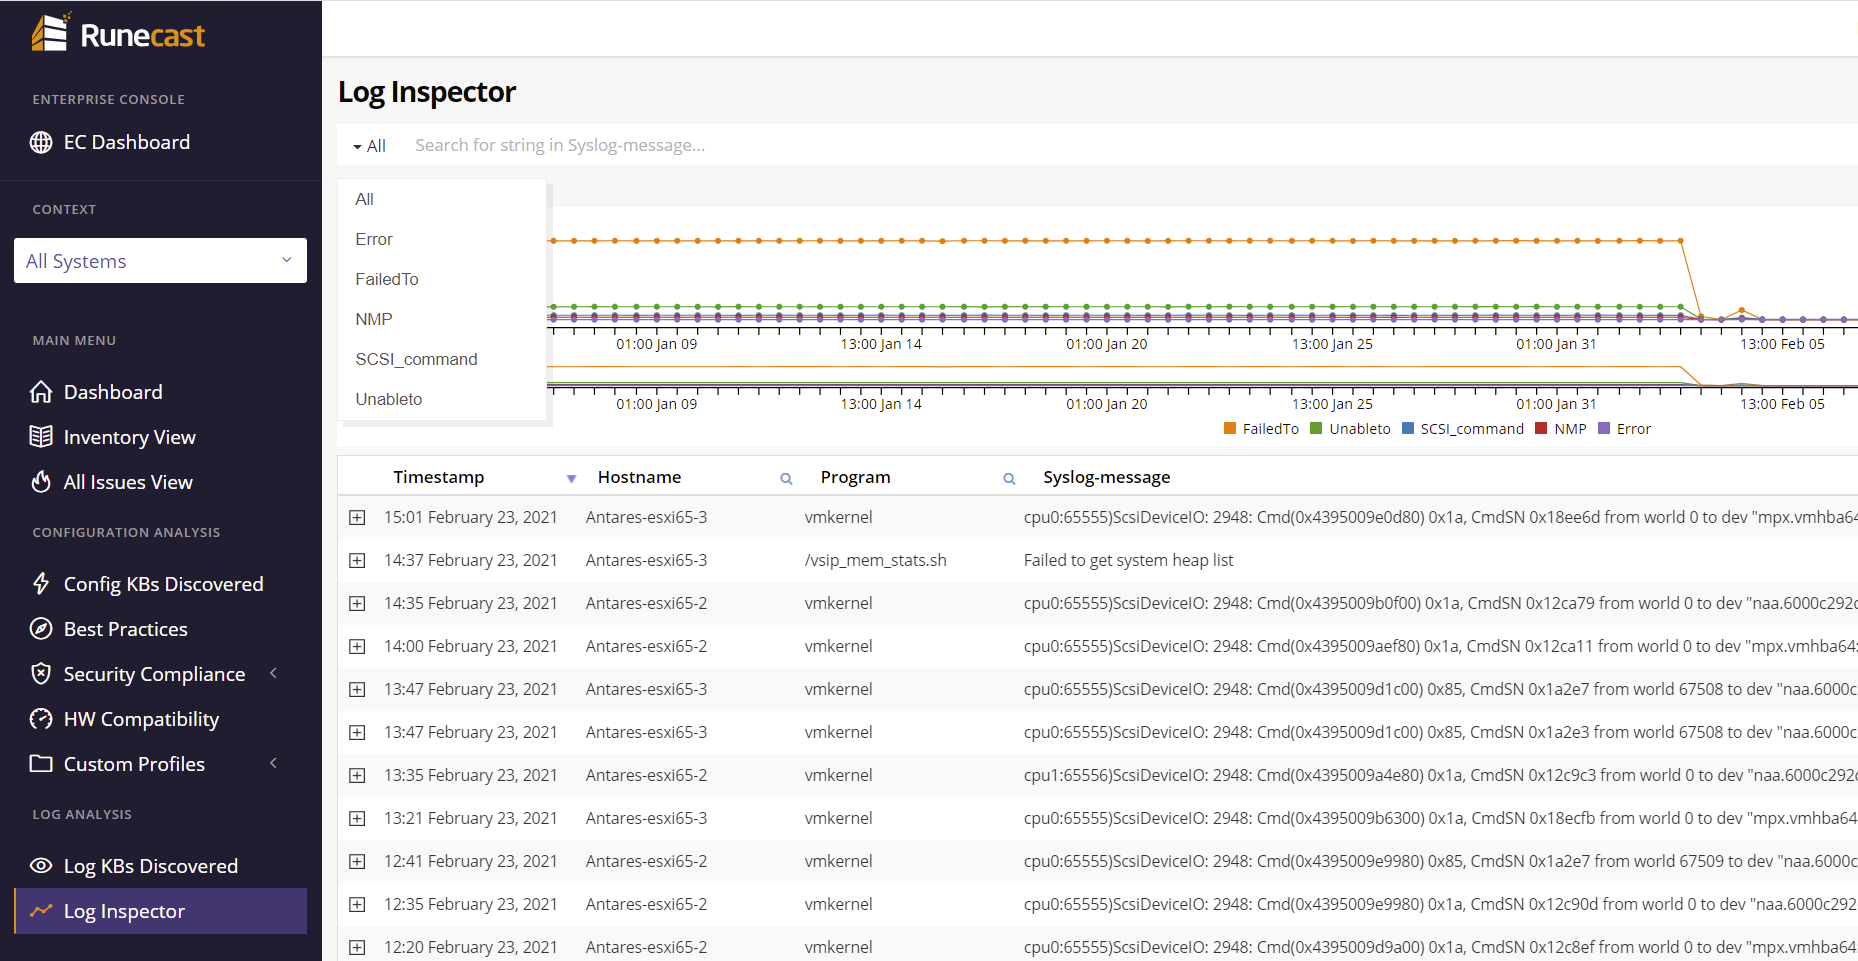
Task: Expand the 12:20 February 23 log row
Action: pos(357,947)
